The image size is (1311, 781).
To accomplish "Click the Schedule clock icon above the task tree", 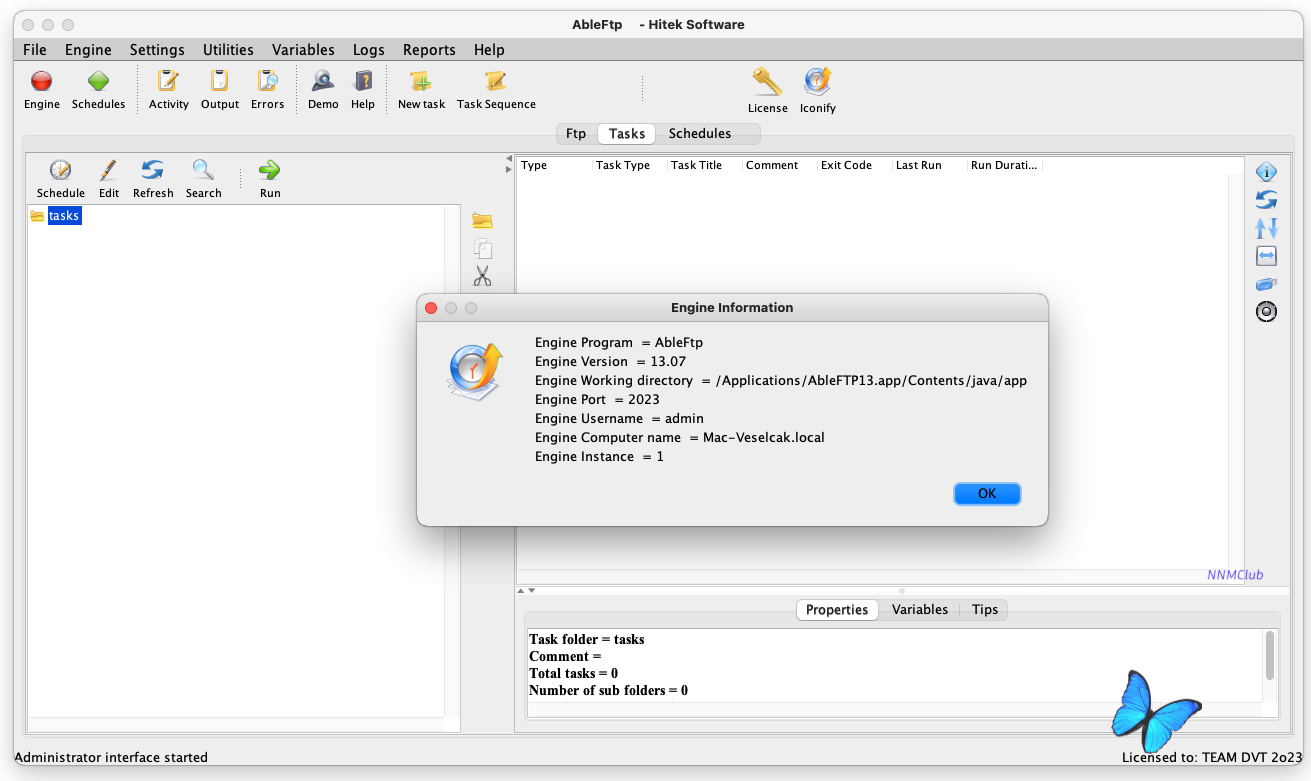I will (60, 171).
